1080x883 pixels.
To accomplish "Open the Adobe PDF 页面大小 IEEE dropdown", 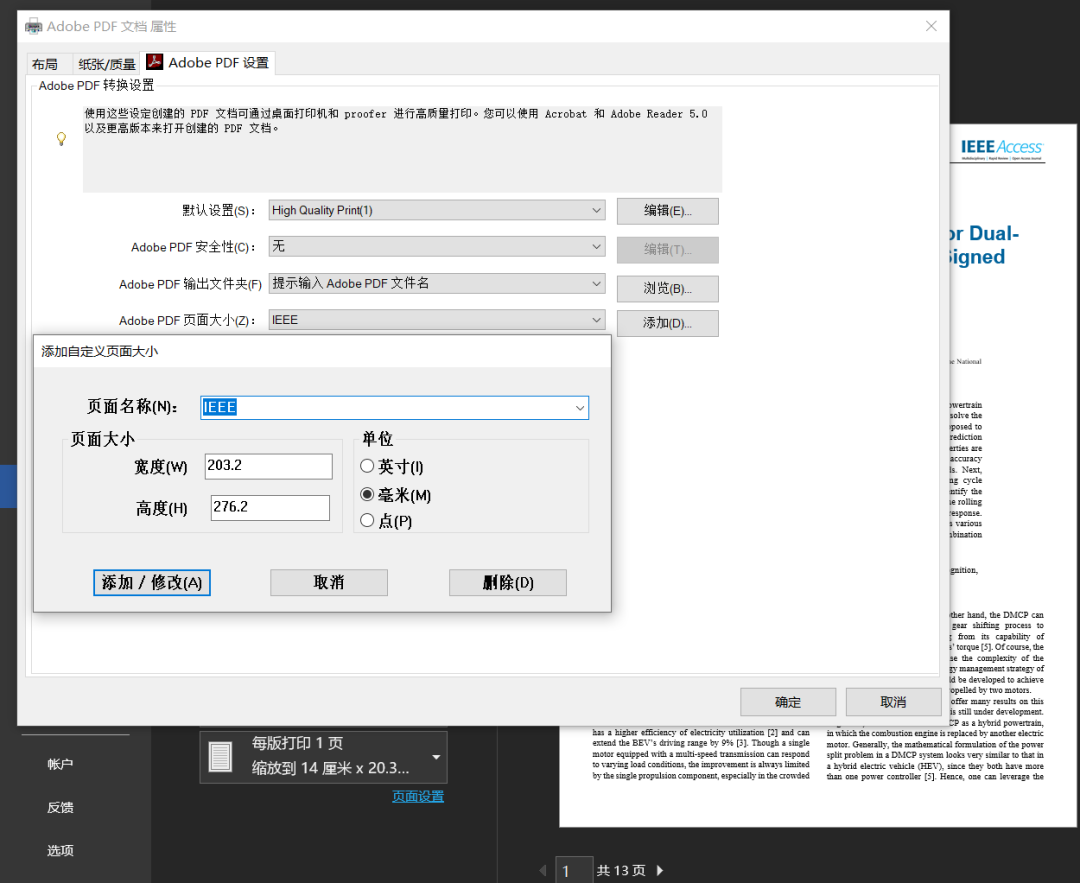I will click(x=437, y=320).
